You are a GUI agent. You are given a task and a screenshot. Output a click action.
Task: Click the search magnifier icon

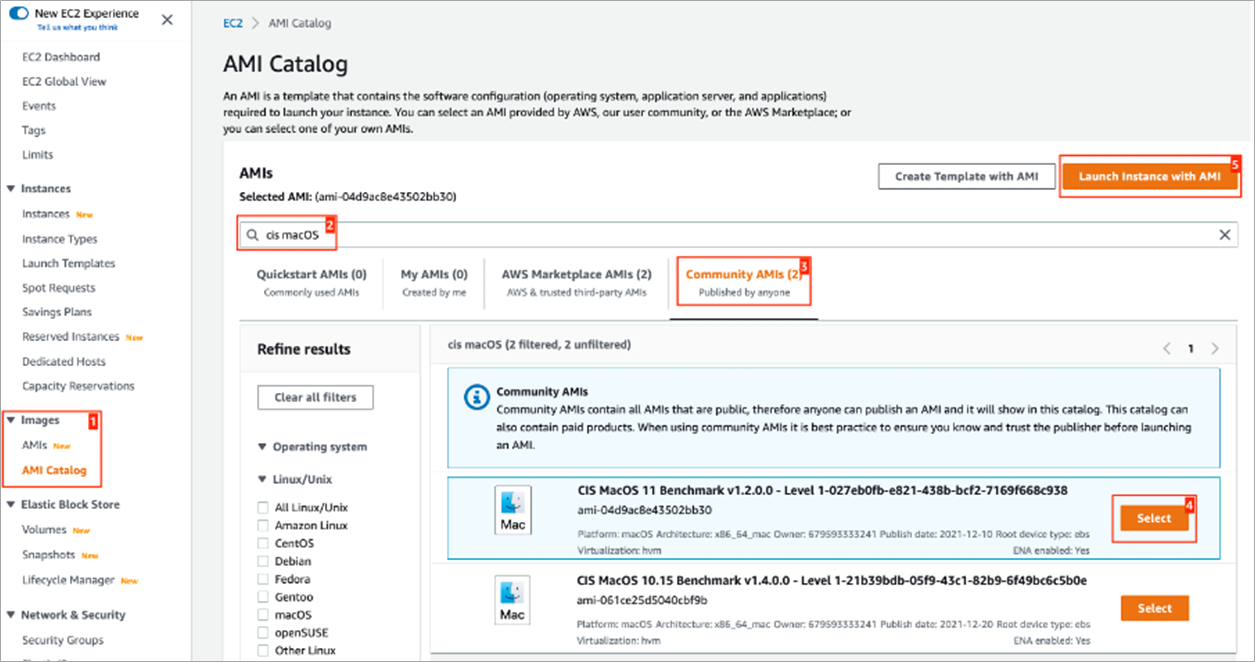coord(253,235)
